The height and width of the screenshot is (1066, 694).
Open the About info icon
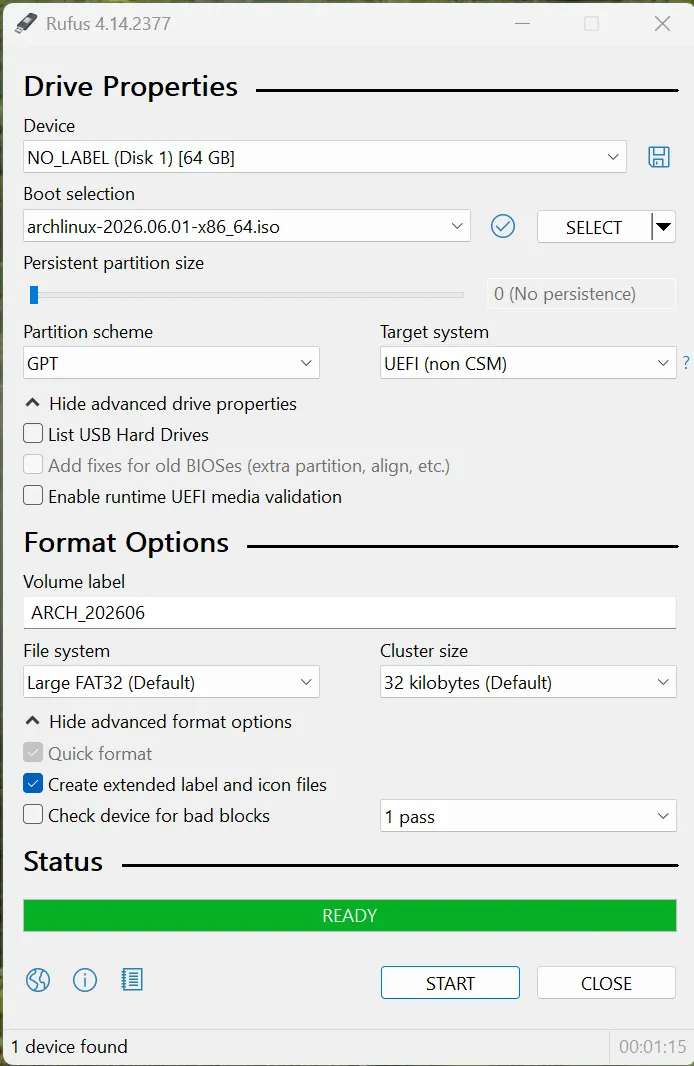tap(85, 980)
